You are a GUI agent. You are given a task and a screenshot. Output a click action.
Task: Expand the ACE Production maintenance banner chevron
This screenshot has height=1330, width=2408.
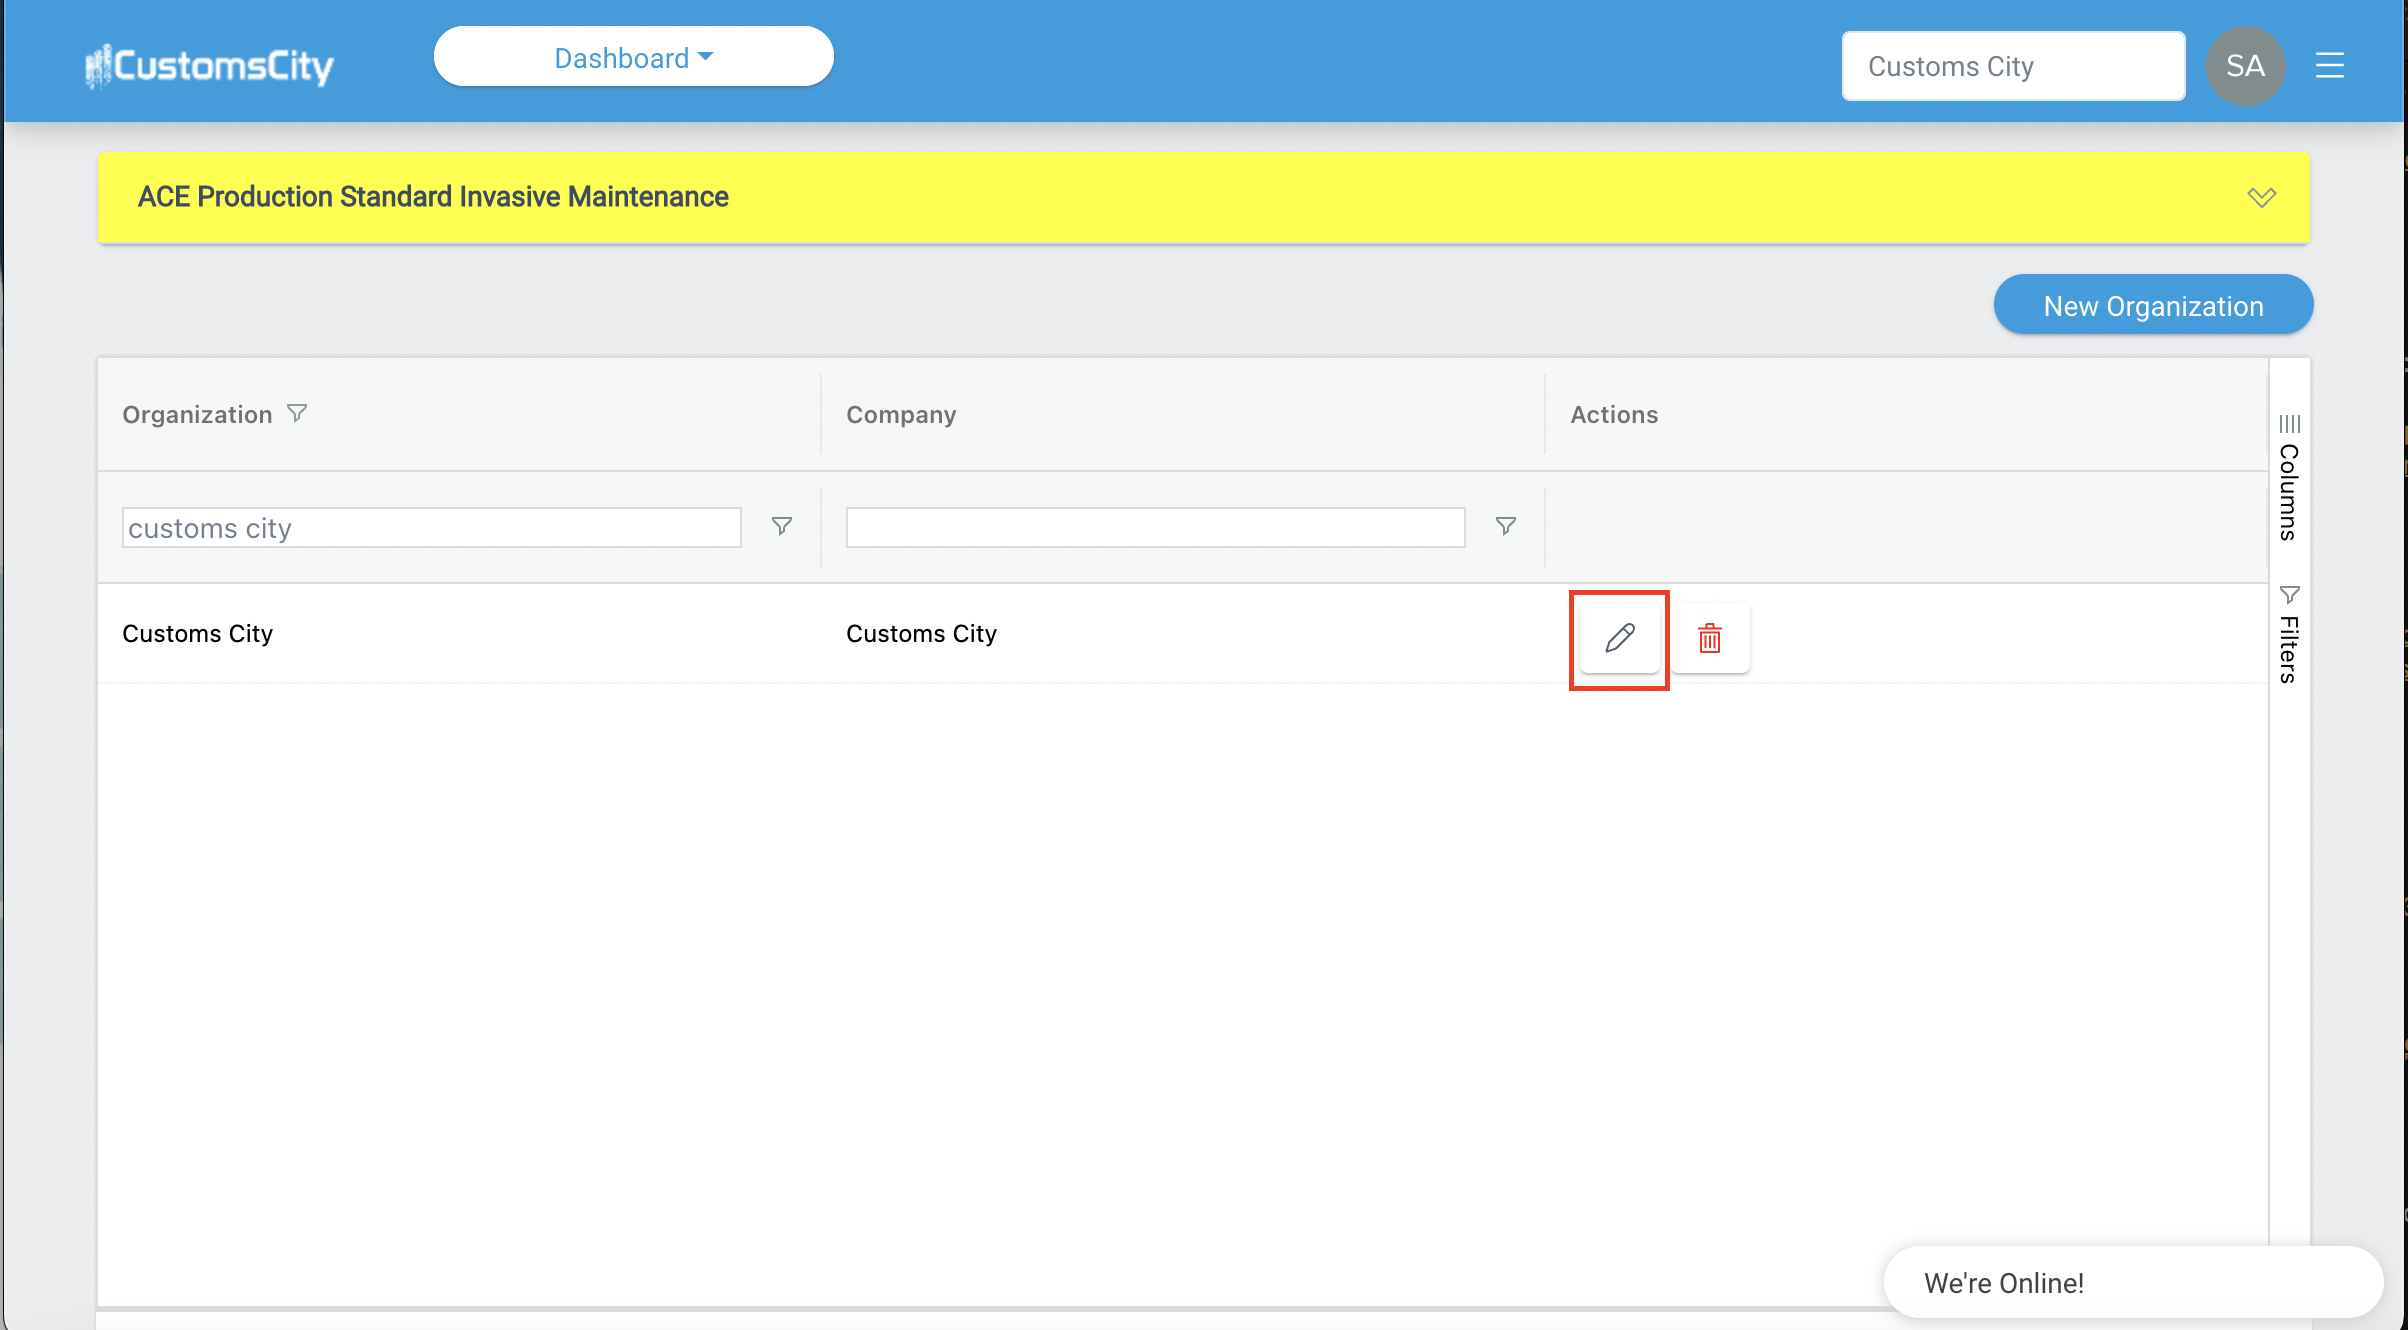pyautogui.click(x=2261, y=197)
